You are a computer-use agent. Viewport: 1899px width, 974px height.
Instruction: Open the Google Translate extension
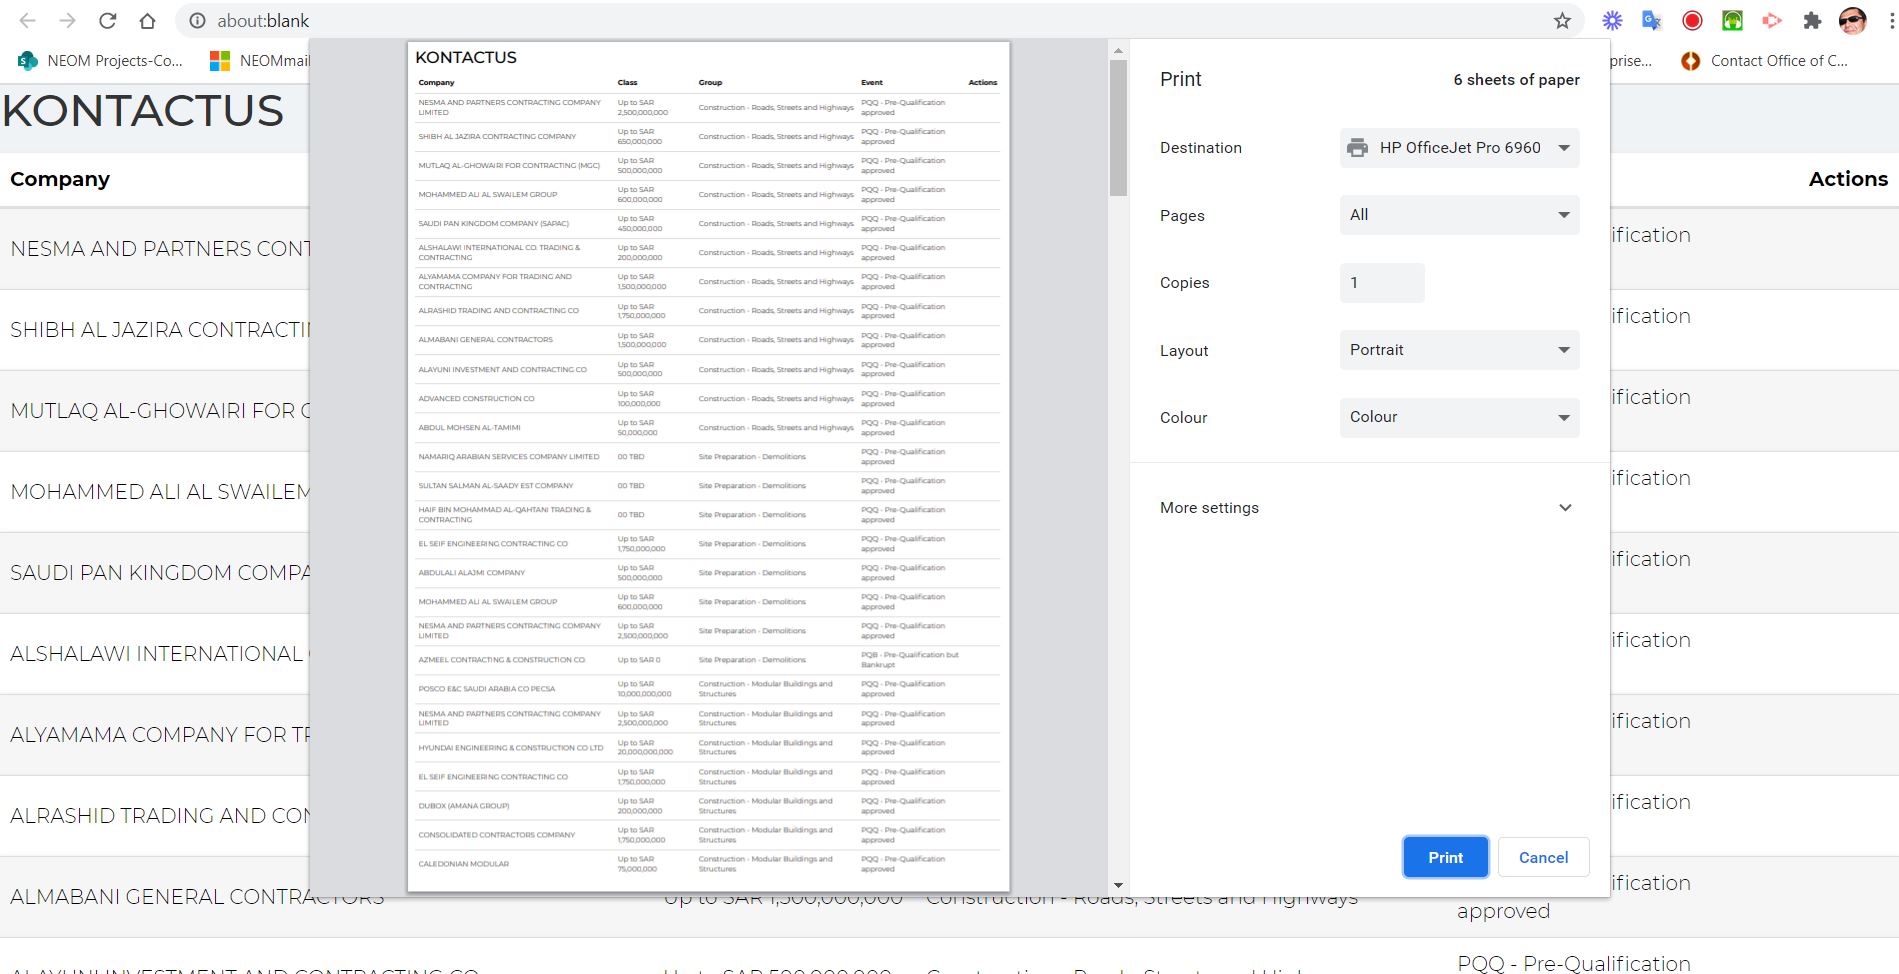pos(1652,21)
